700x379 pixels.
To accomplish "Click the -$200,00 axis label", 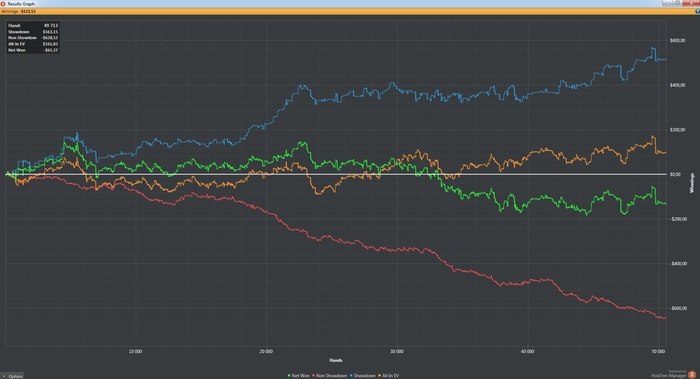I will point(678,219).
